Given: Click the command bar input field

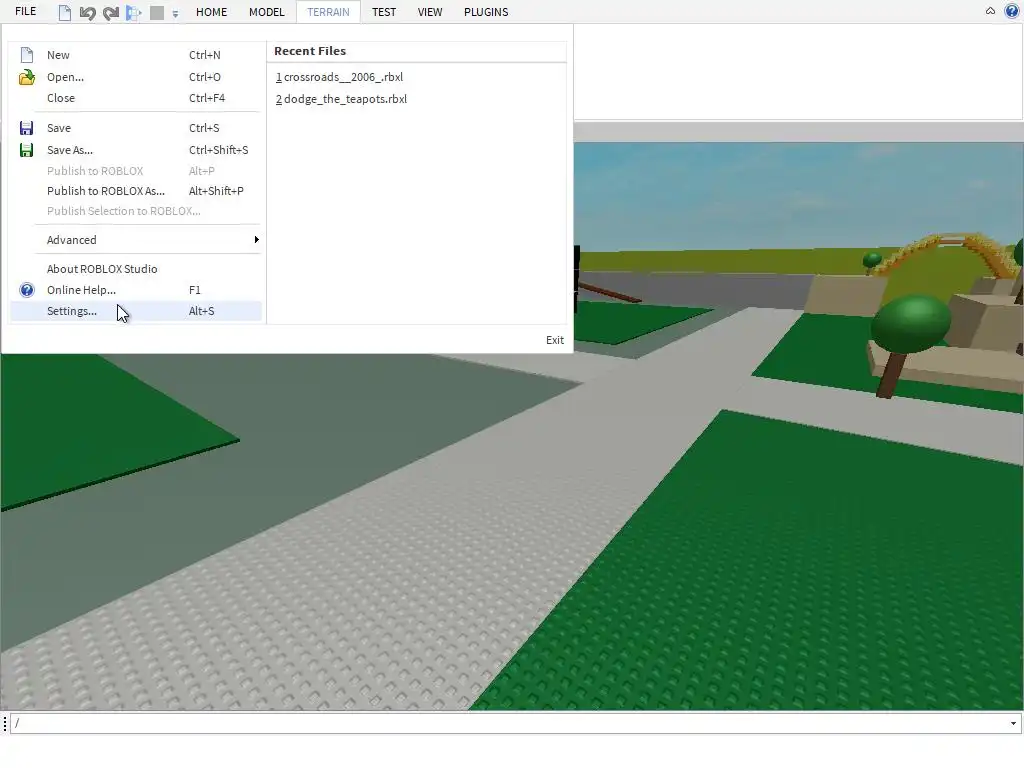Looking at the screenshot, I should pos(510,723).
